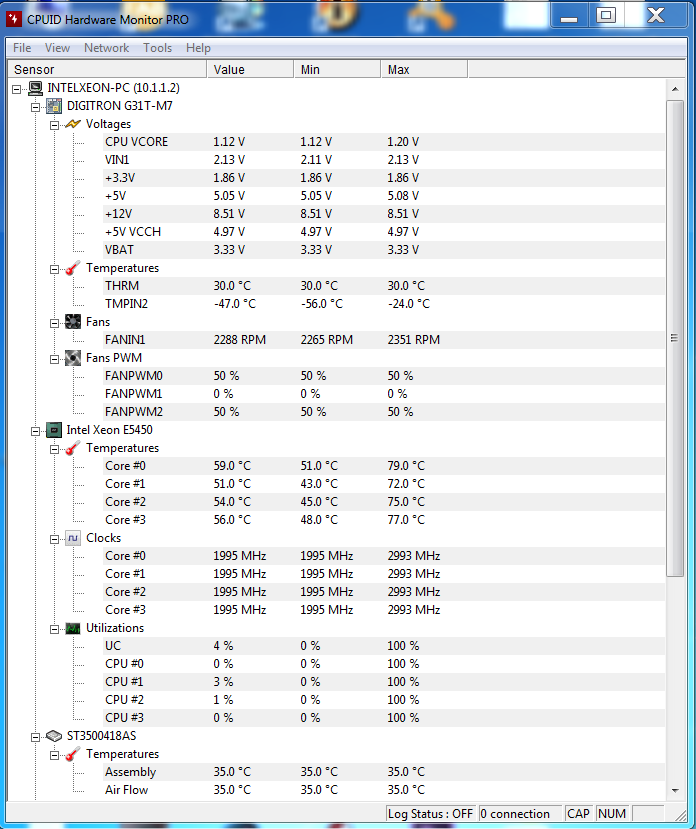Select the VIN1 voltage row
The height and width of the screenshot is (829, 696).
383,160
